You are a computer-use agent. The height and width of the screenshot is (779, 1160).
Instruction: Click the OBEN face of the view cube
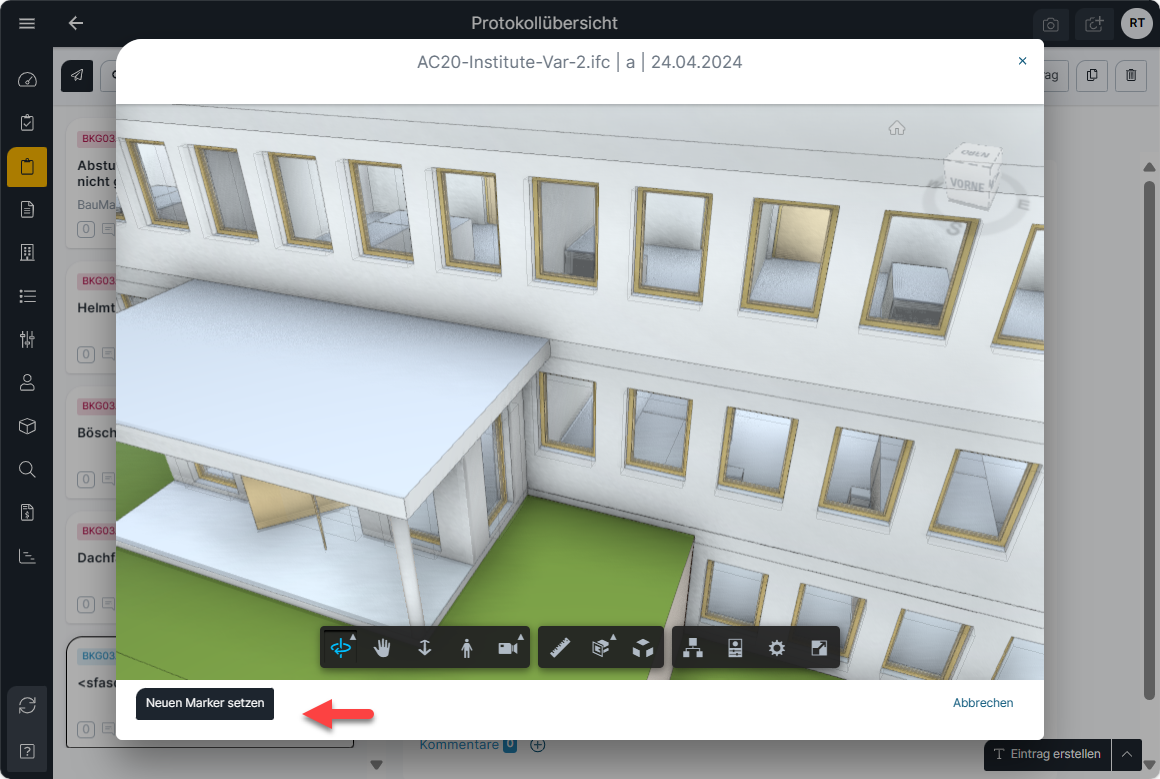pos(975,155)
